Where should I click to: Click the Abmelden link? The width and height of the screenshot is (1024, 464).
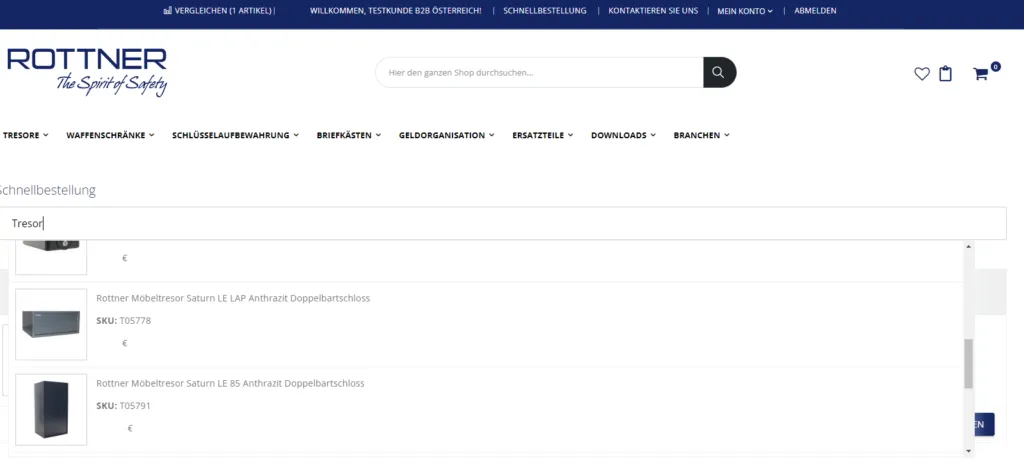click(x=815, y=11)
